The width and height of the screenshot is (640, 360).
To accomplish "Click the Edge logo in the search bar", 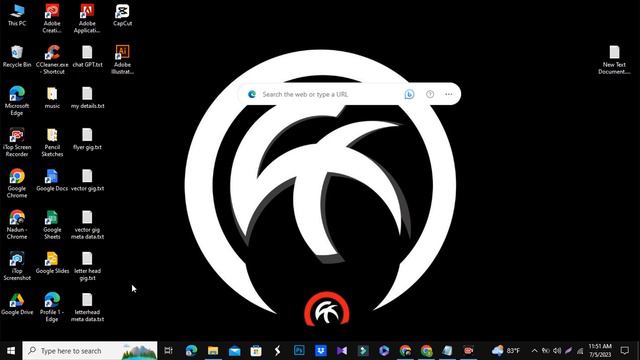I will (x=252, y=94).
